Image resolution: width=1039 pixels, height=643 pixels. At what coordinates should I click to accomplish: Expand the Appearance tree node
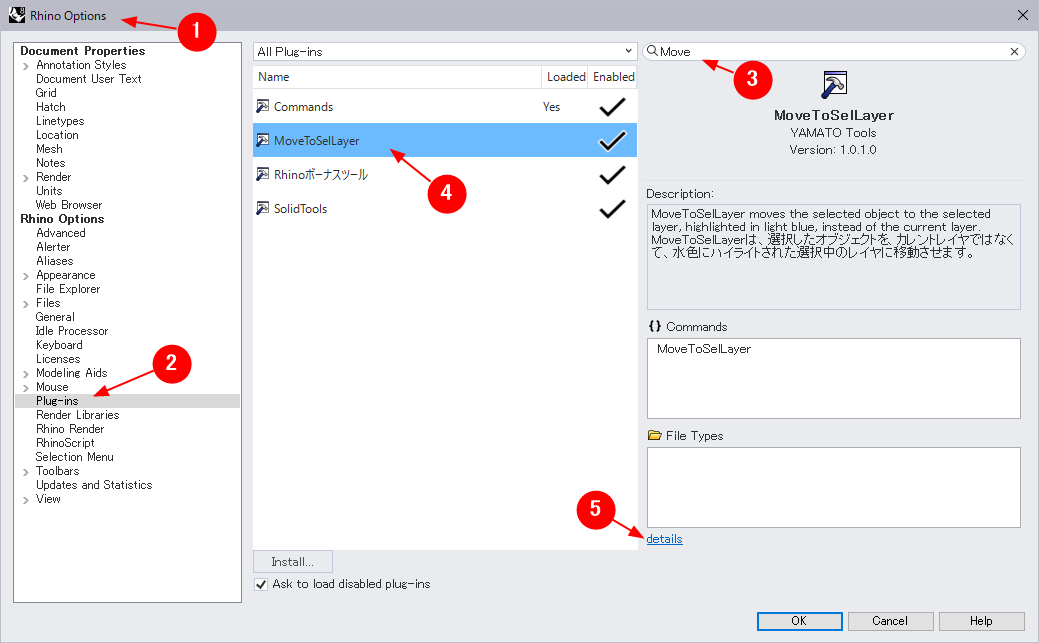click(x=26, y=276)
